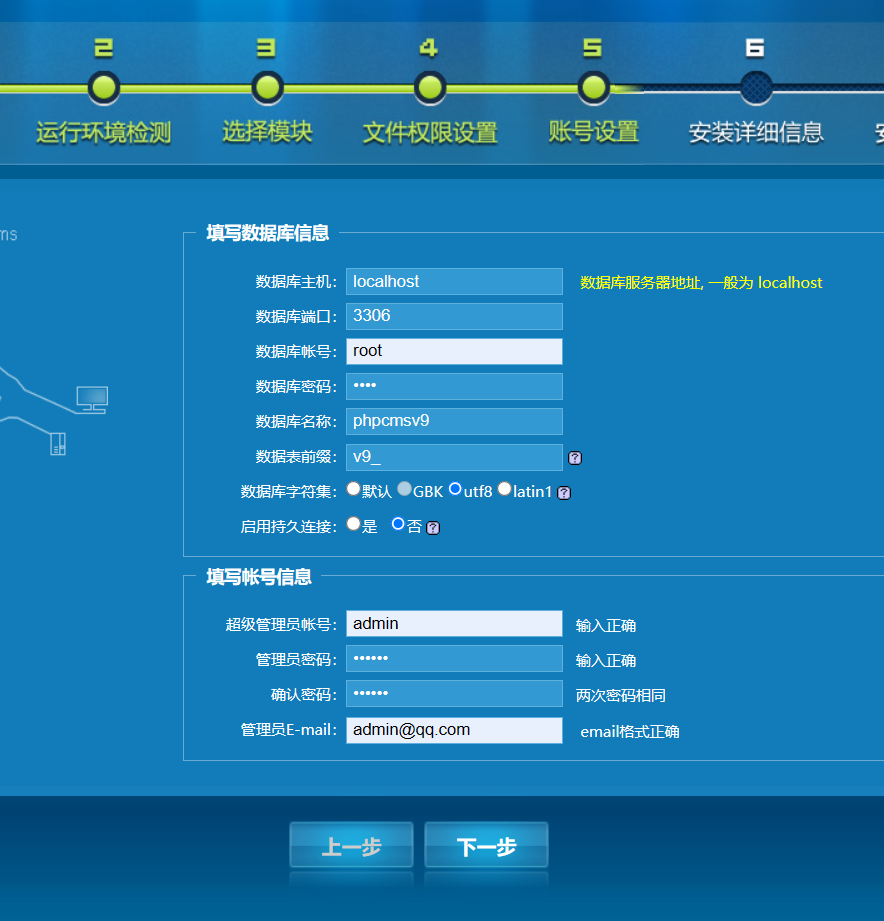Click the 管理员E-mail input field
Screen dimensions: 884x921
(x=453, y=730)
